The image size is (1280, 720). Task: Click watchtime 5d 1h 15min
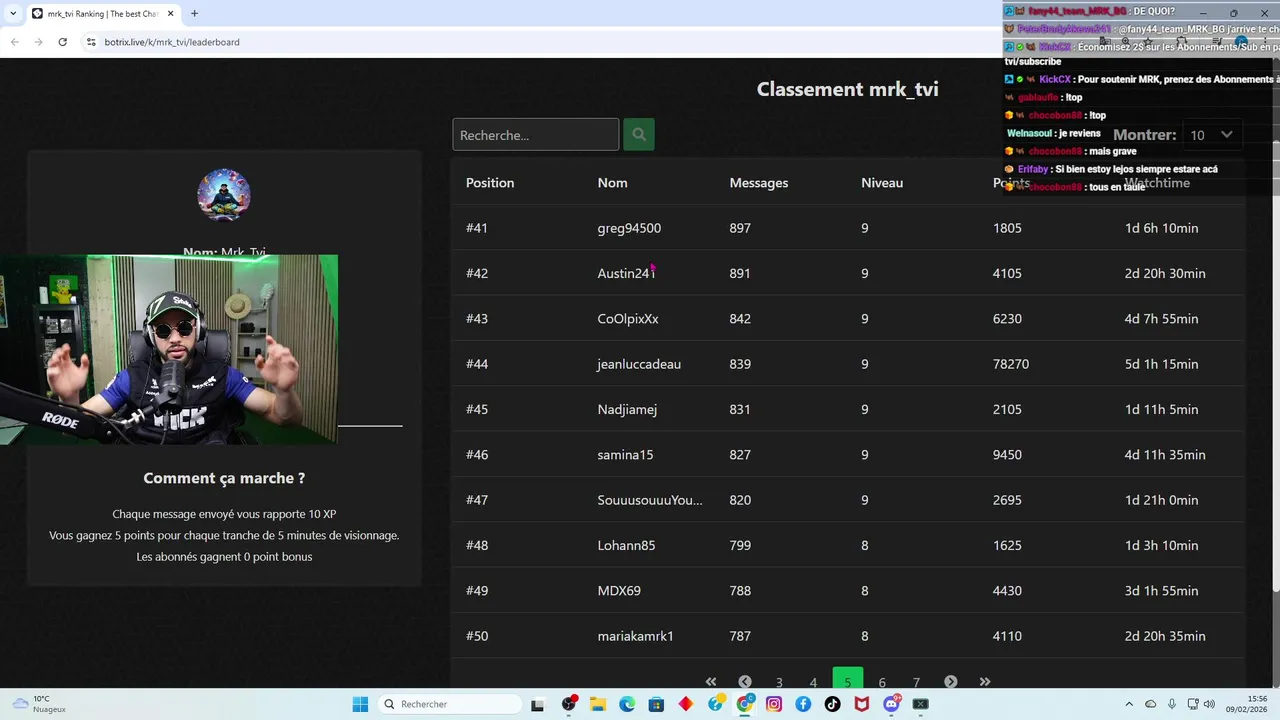(x=1161, y=364)
